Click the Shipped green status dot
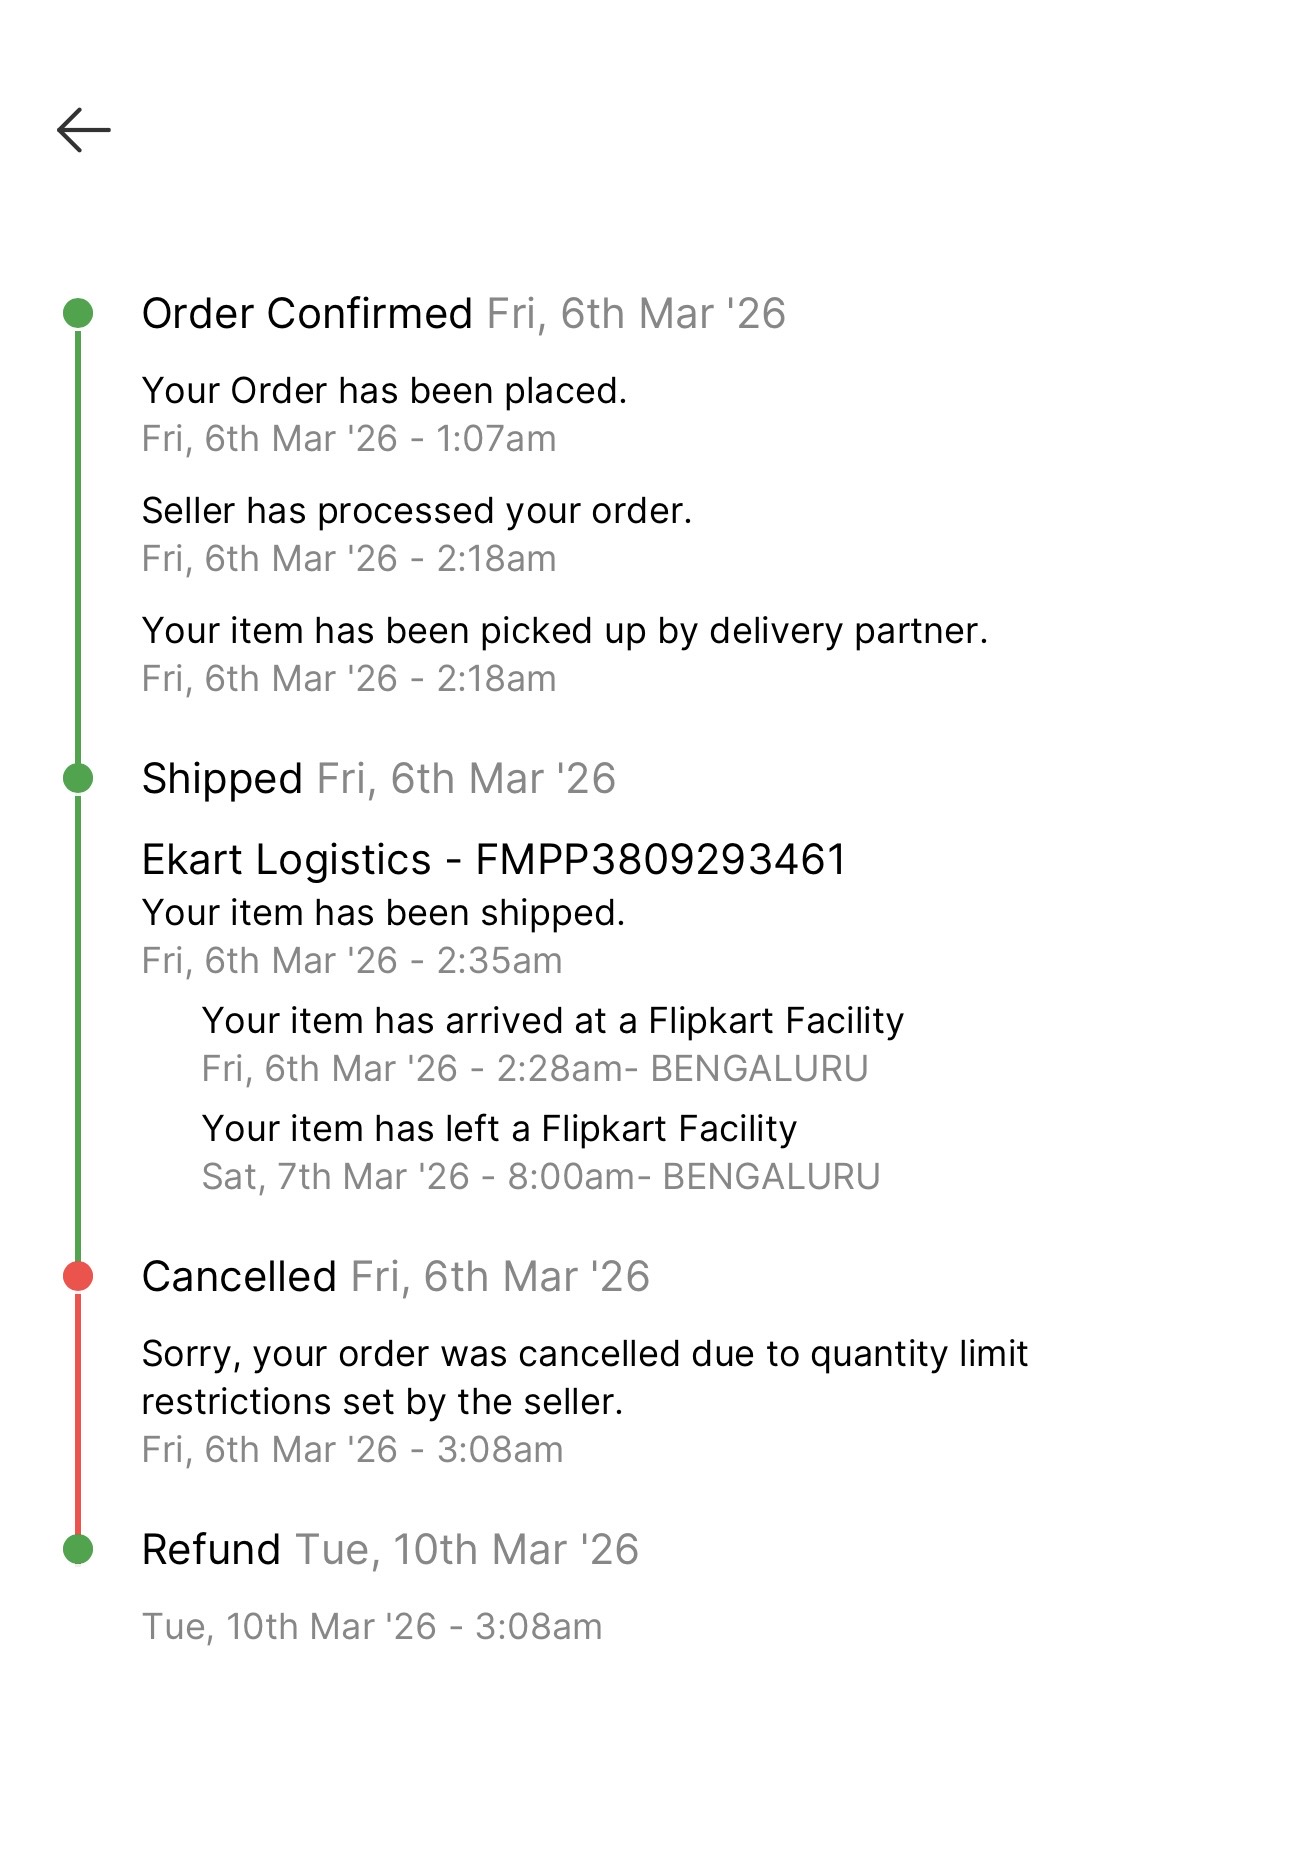The width and height of the screenshot is (1290, 1849). click(78, 778)
